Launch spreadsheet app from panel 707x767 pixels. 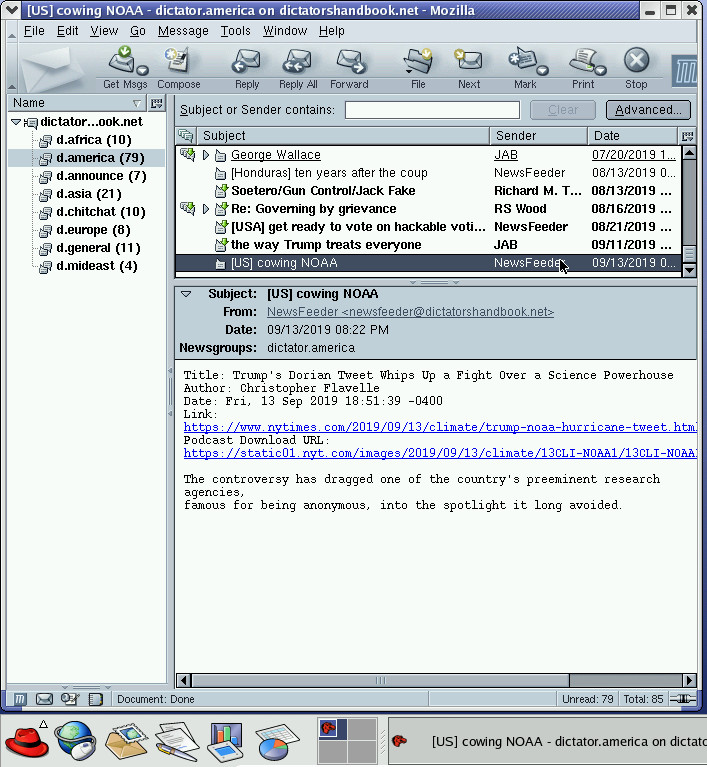coord(277,742)
